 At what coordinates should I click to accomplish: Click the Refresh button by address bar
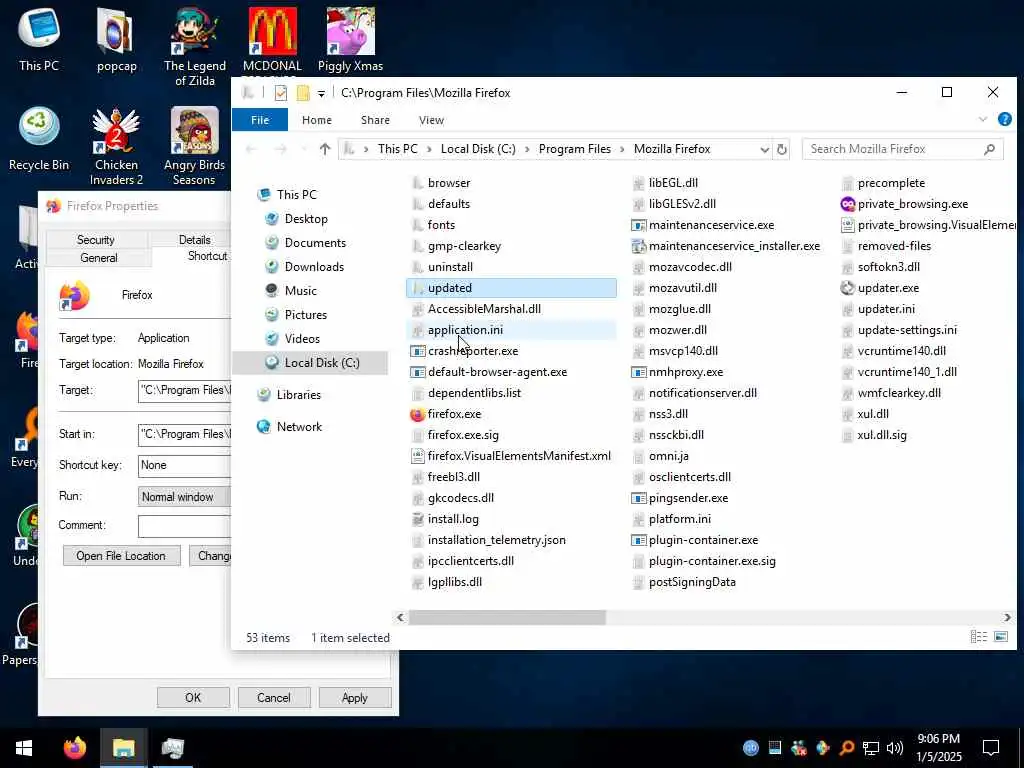click(x=782, y=149)
